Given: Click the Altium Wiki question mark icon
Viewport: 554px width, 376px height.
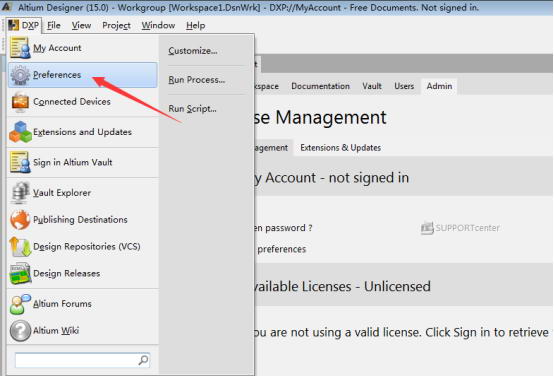Looking at the screenshot, I should point(20,331).
